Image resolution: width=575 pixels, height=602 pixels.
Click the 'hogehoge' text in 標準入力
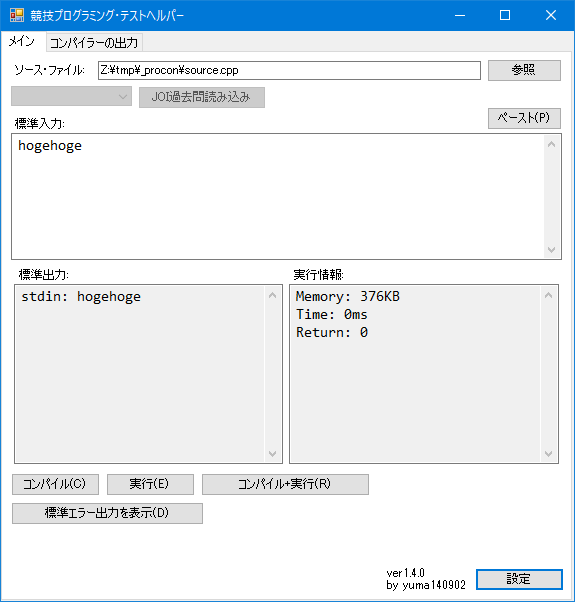tap(50, 146)
